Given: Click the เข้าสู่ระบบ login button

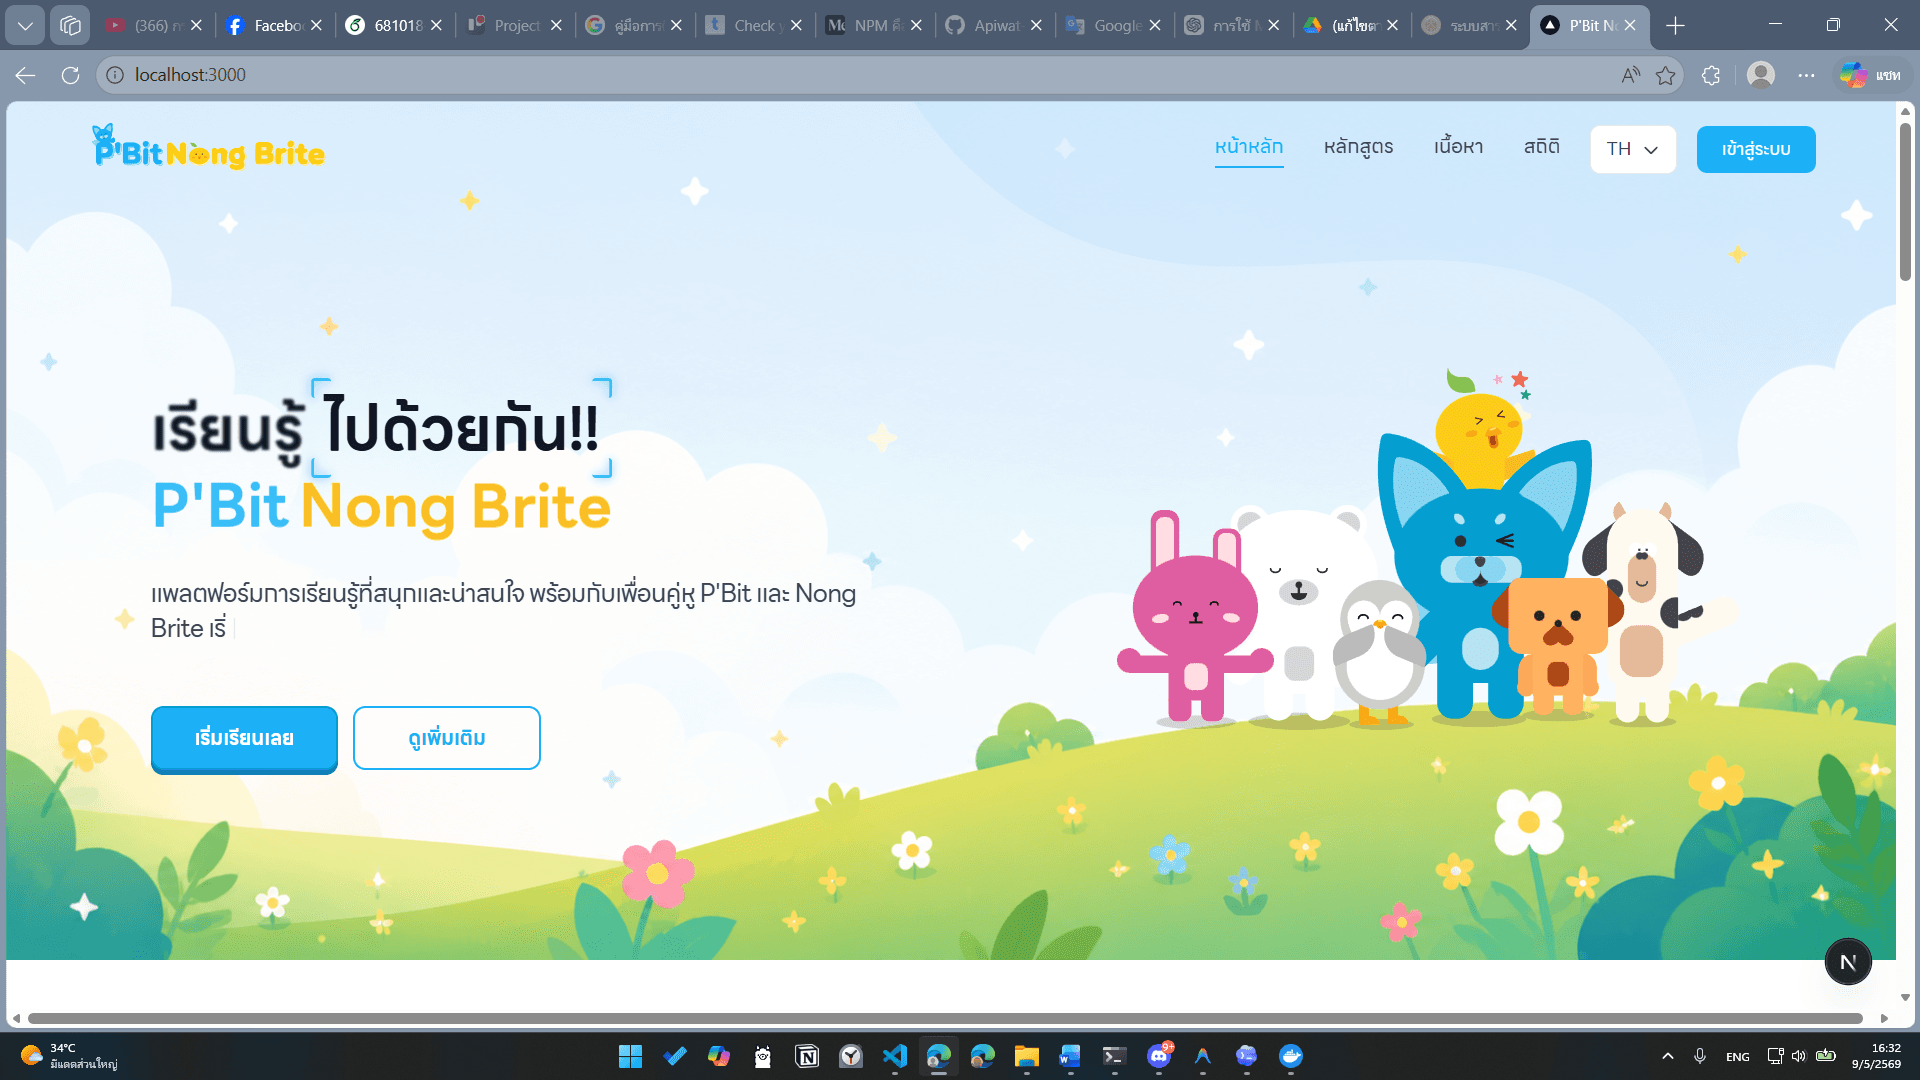Looking at the screenshot, I should point(1756,149).
